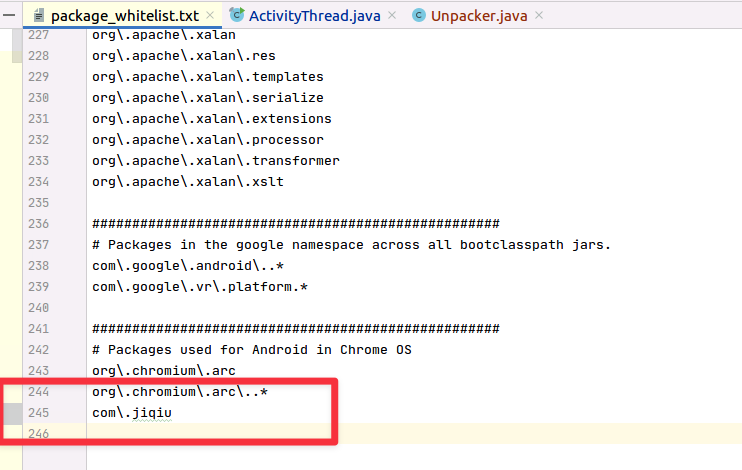This screenshot has height=470, width=742.
Task: Switch to the ActivityThread.java tab
Action: (311, 15)
